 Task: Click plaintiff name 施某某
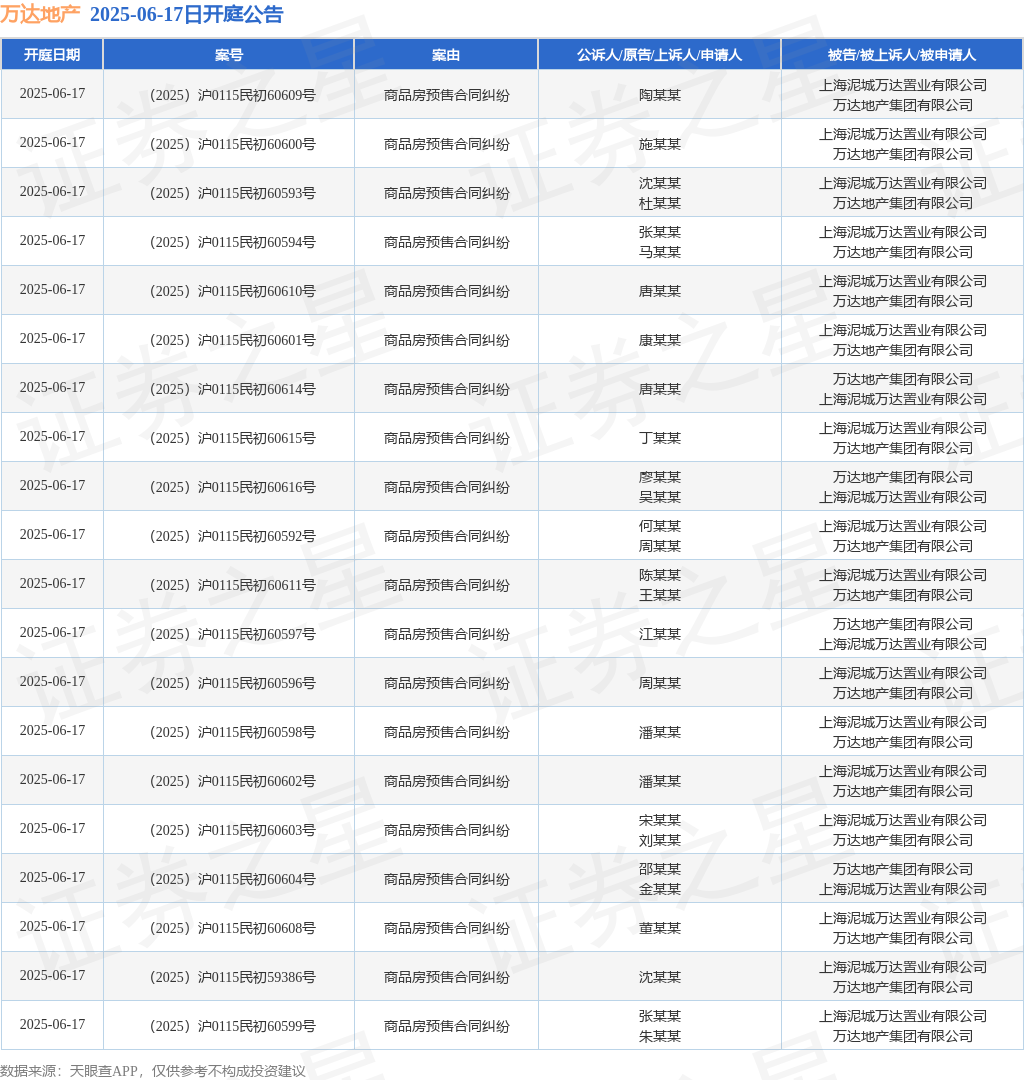[x=660, y=144]
